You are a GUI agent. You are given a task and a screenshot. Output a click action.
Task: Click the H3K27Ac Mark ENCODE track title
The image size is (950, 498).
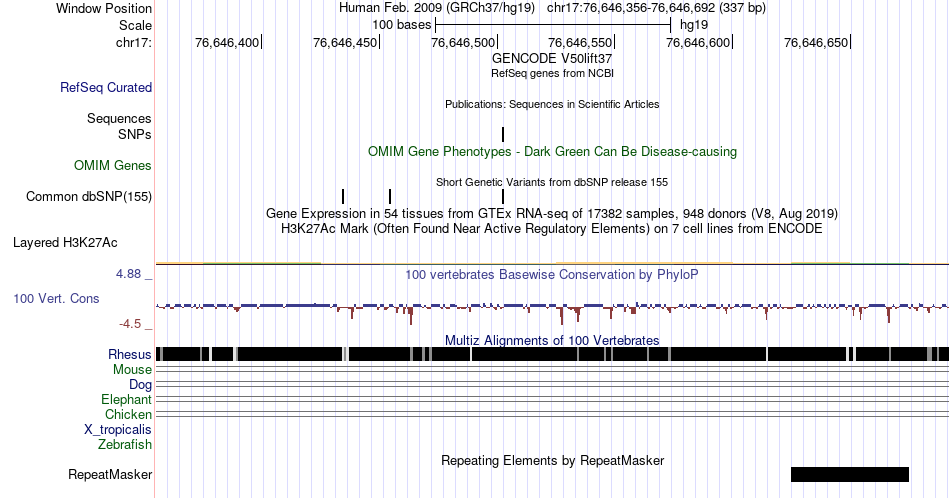click(x=552, y=228)
